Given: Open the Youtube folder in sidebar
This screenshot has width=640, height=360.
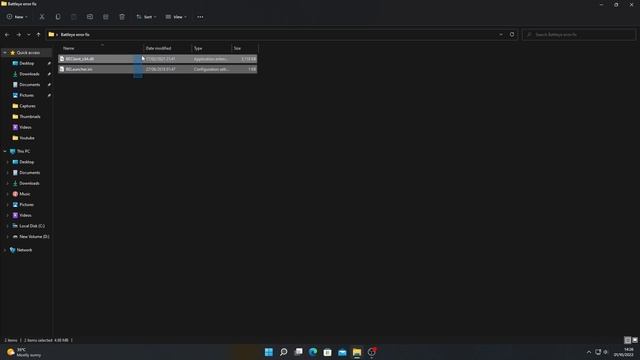Looking at the screenshot, I should pyautogui.click(x=27, y=138).
